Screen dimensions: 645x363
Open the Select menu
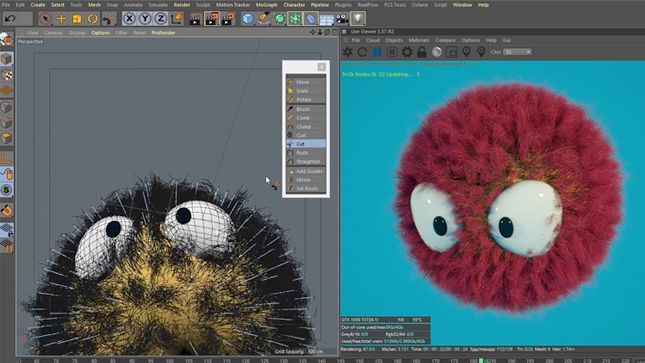pos(58,5)
